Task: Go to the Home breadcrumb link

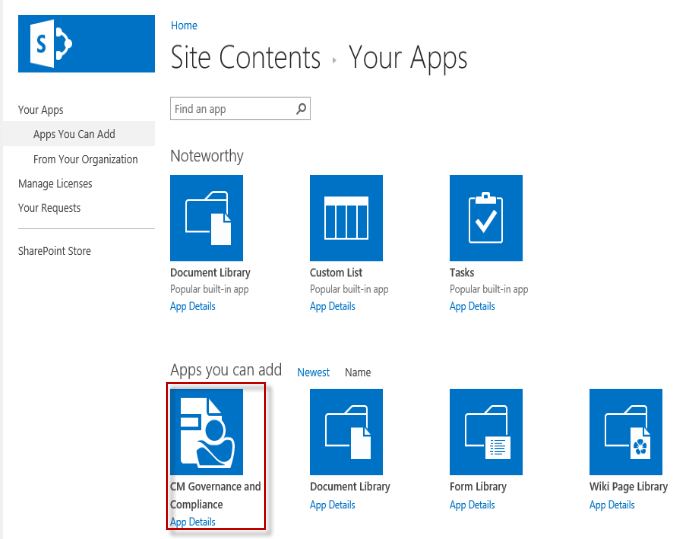Action: (x=184, y=25)
